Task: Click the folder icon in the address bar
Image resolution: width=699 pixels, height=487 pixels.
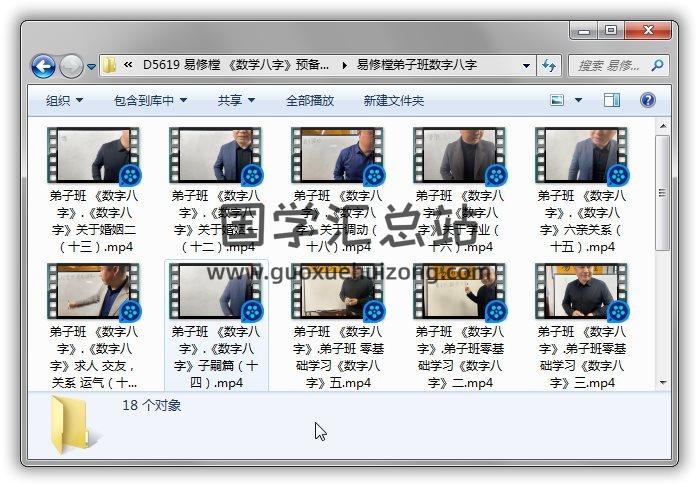Action: pos(110,66)
